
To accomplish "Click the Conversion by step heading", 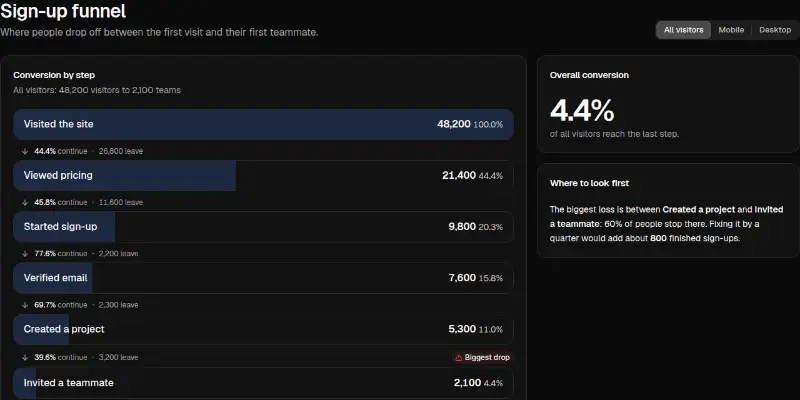I will [54, 75].
